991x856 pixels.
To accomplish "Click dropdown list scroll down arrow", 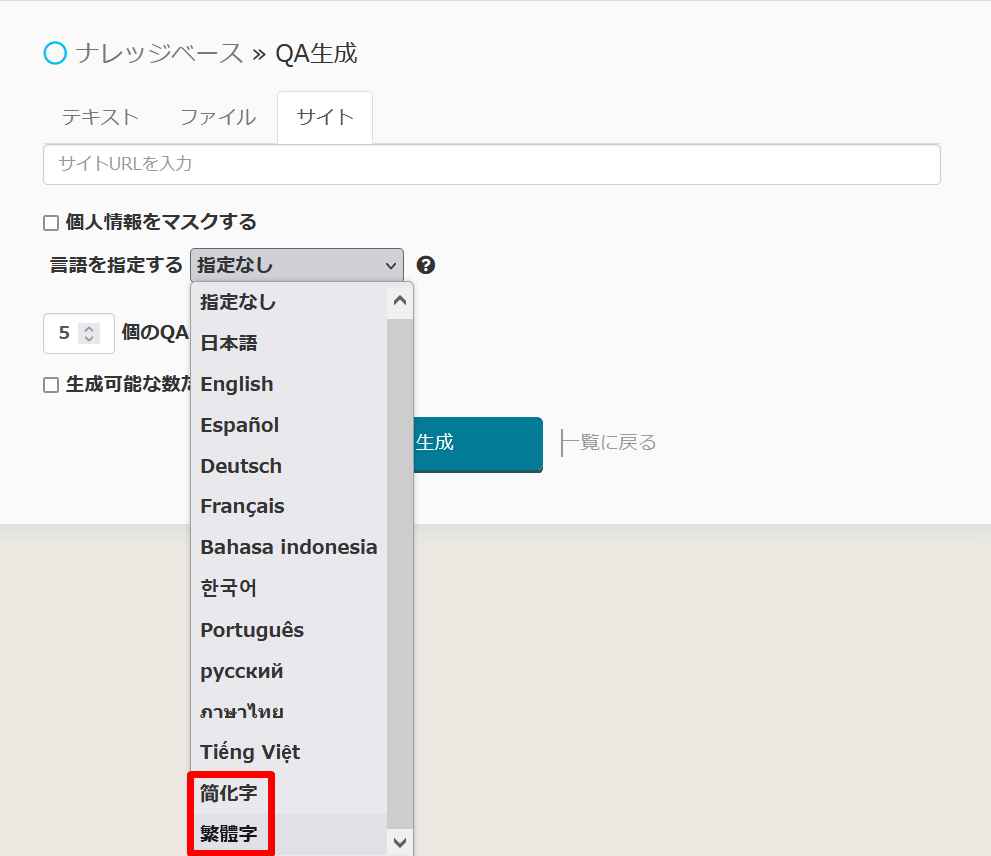I will 399,841.
